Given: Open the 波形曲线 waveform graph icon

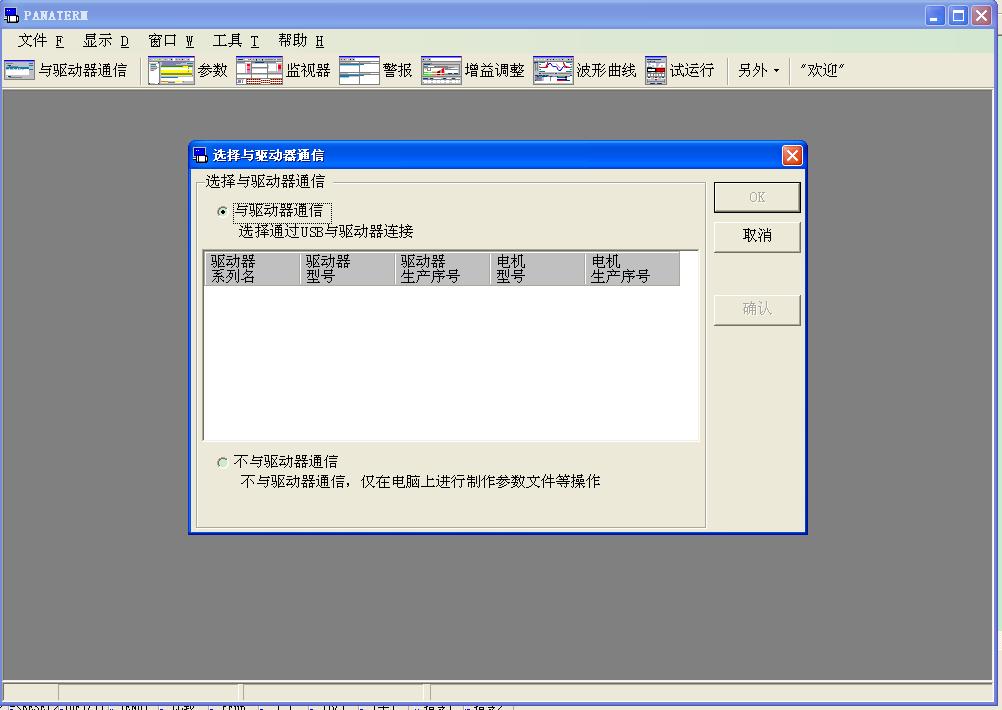Looking at the screenshot, I should [553, 70].
